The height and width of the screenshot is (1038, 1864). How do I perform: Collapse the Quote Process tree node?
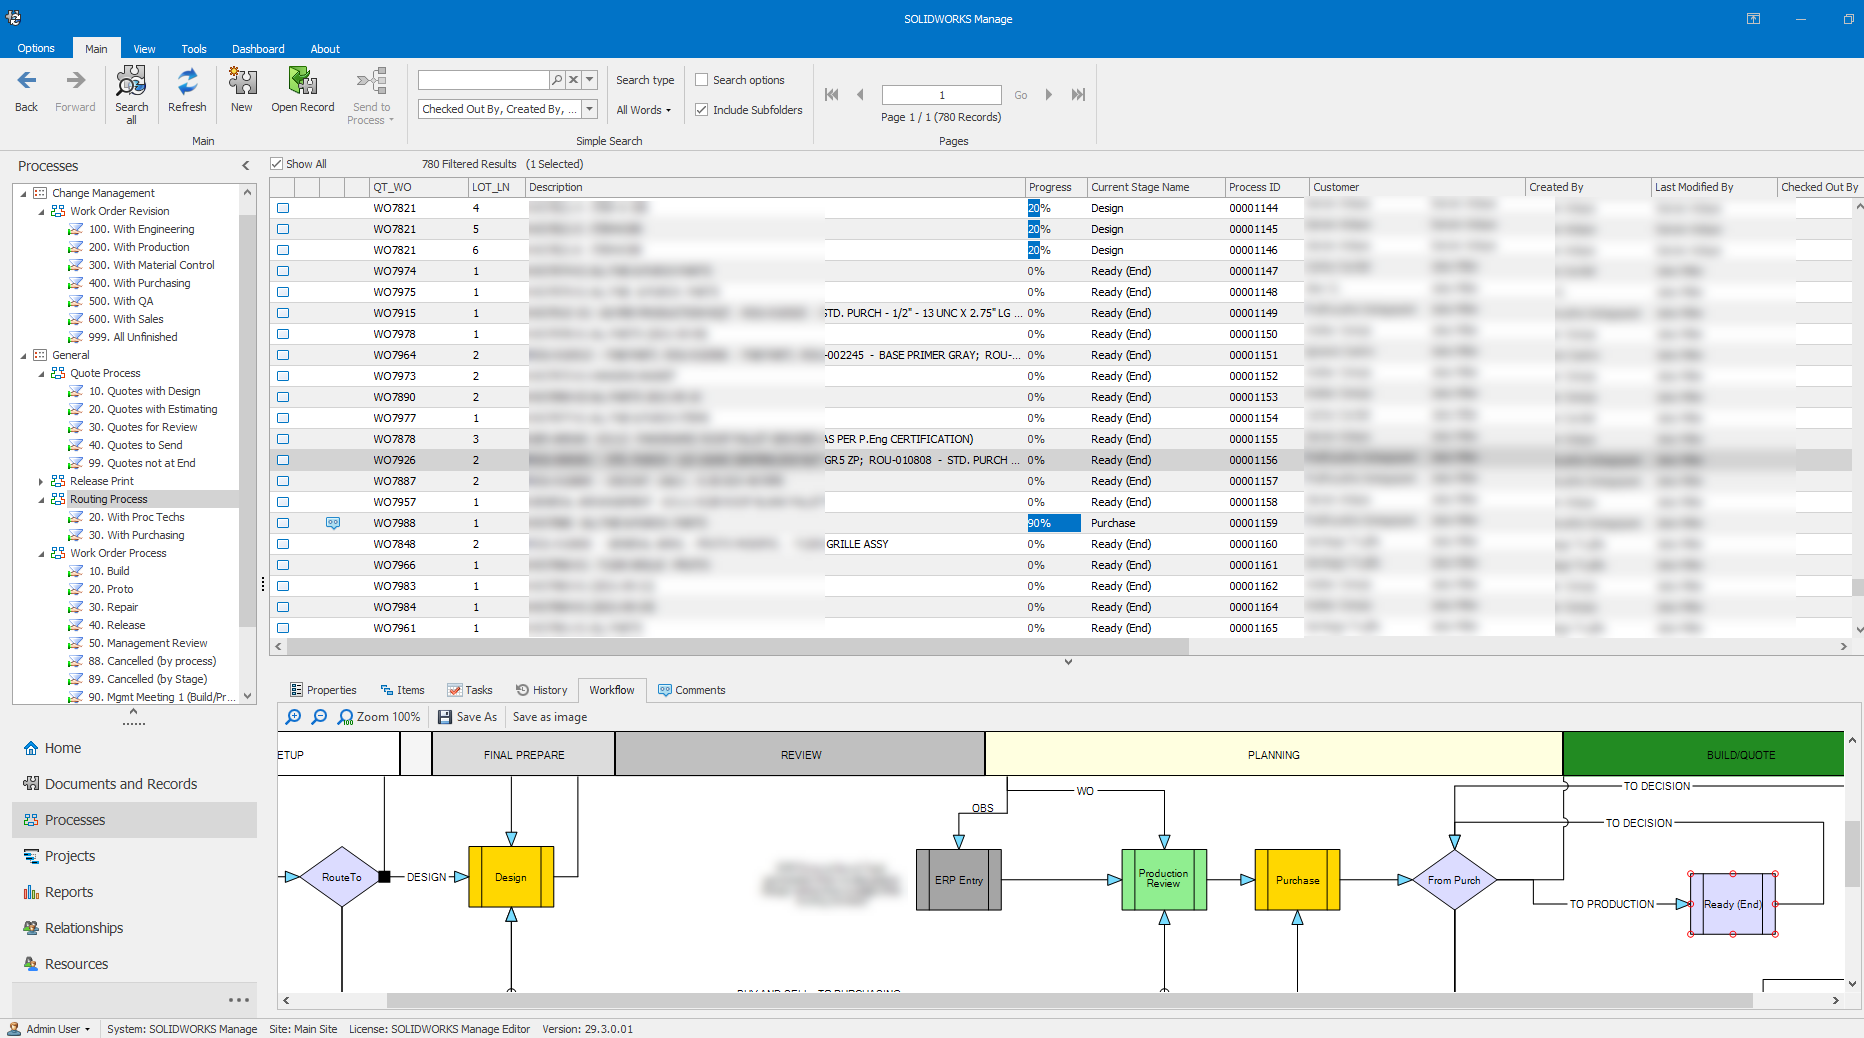[41, 373]
